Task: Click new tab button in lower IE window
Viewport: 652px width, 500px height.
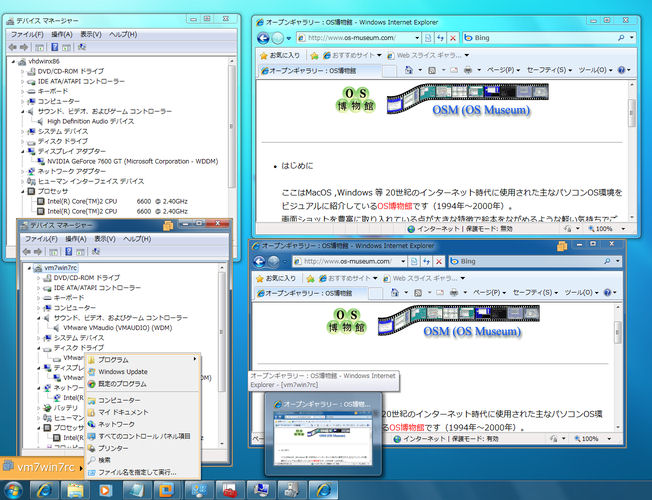Action: tap(375, 293)
